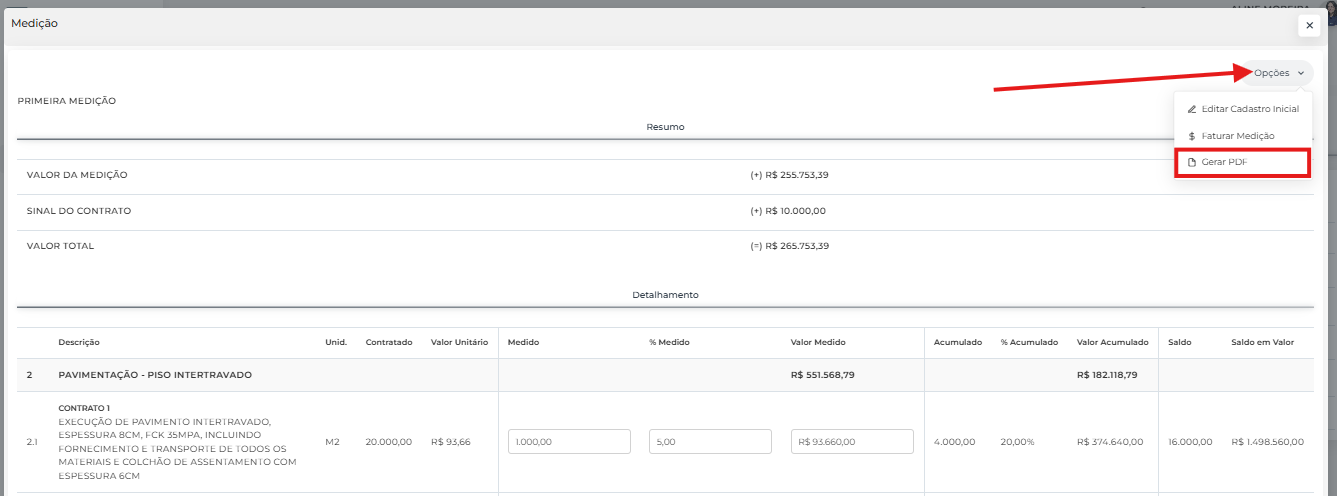Close the Medição dialog with the X

click(x=1309, y=26)
